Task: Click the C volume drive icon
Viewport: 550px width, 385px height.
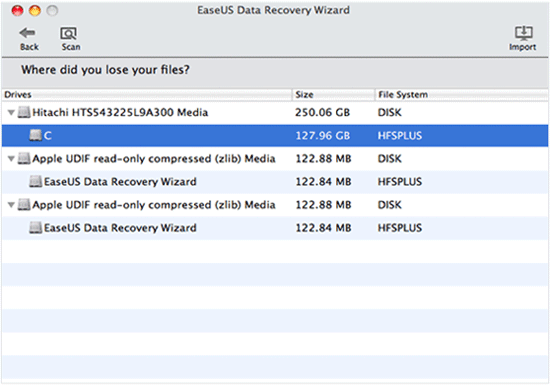Action: 35,135
